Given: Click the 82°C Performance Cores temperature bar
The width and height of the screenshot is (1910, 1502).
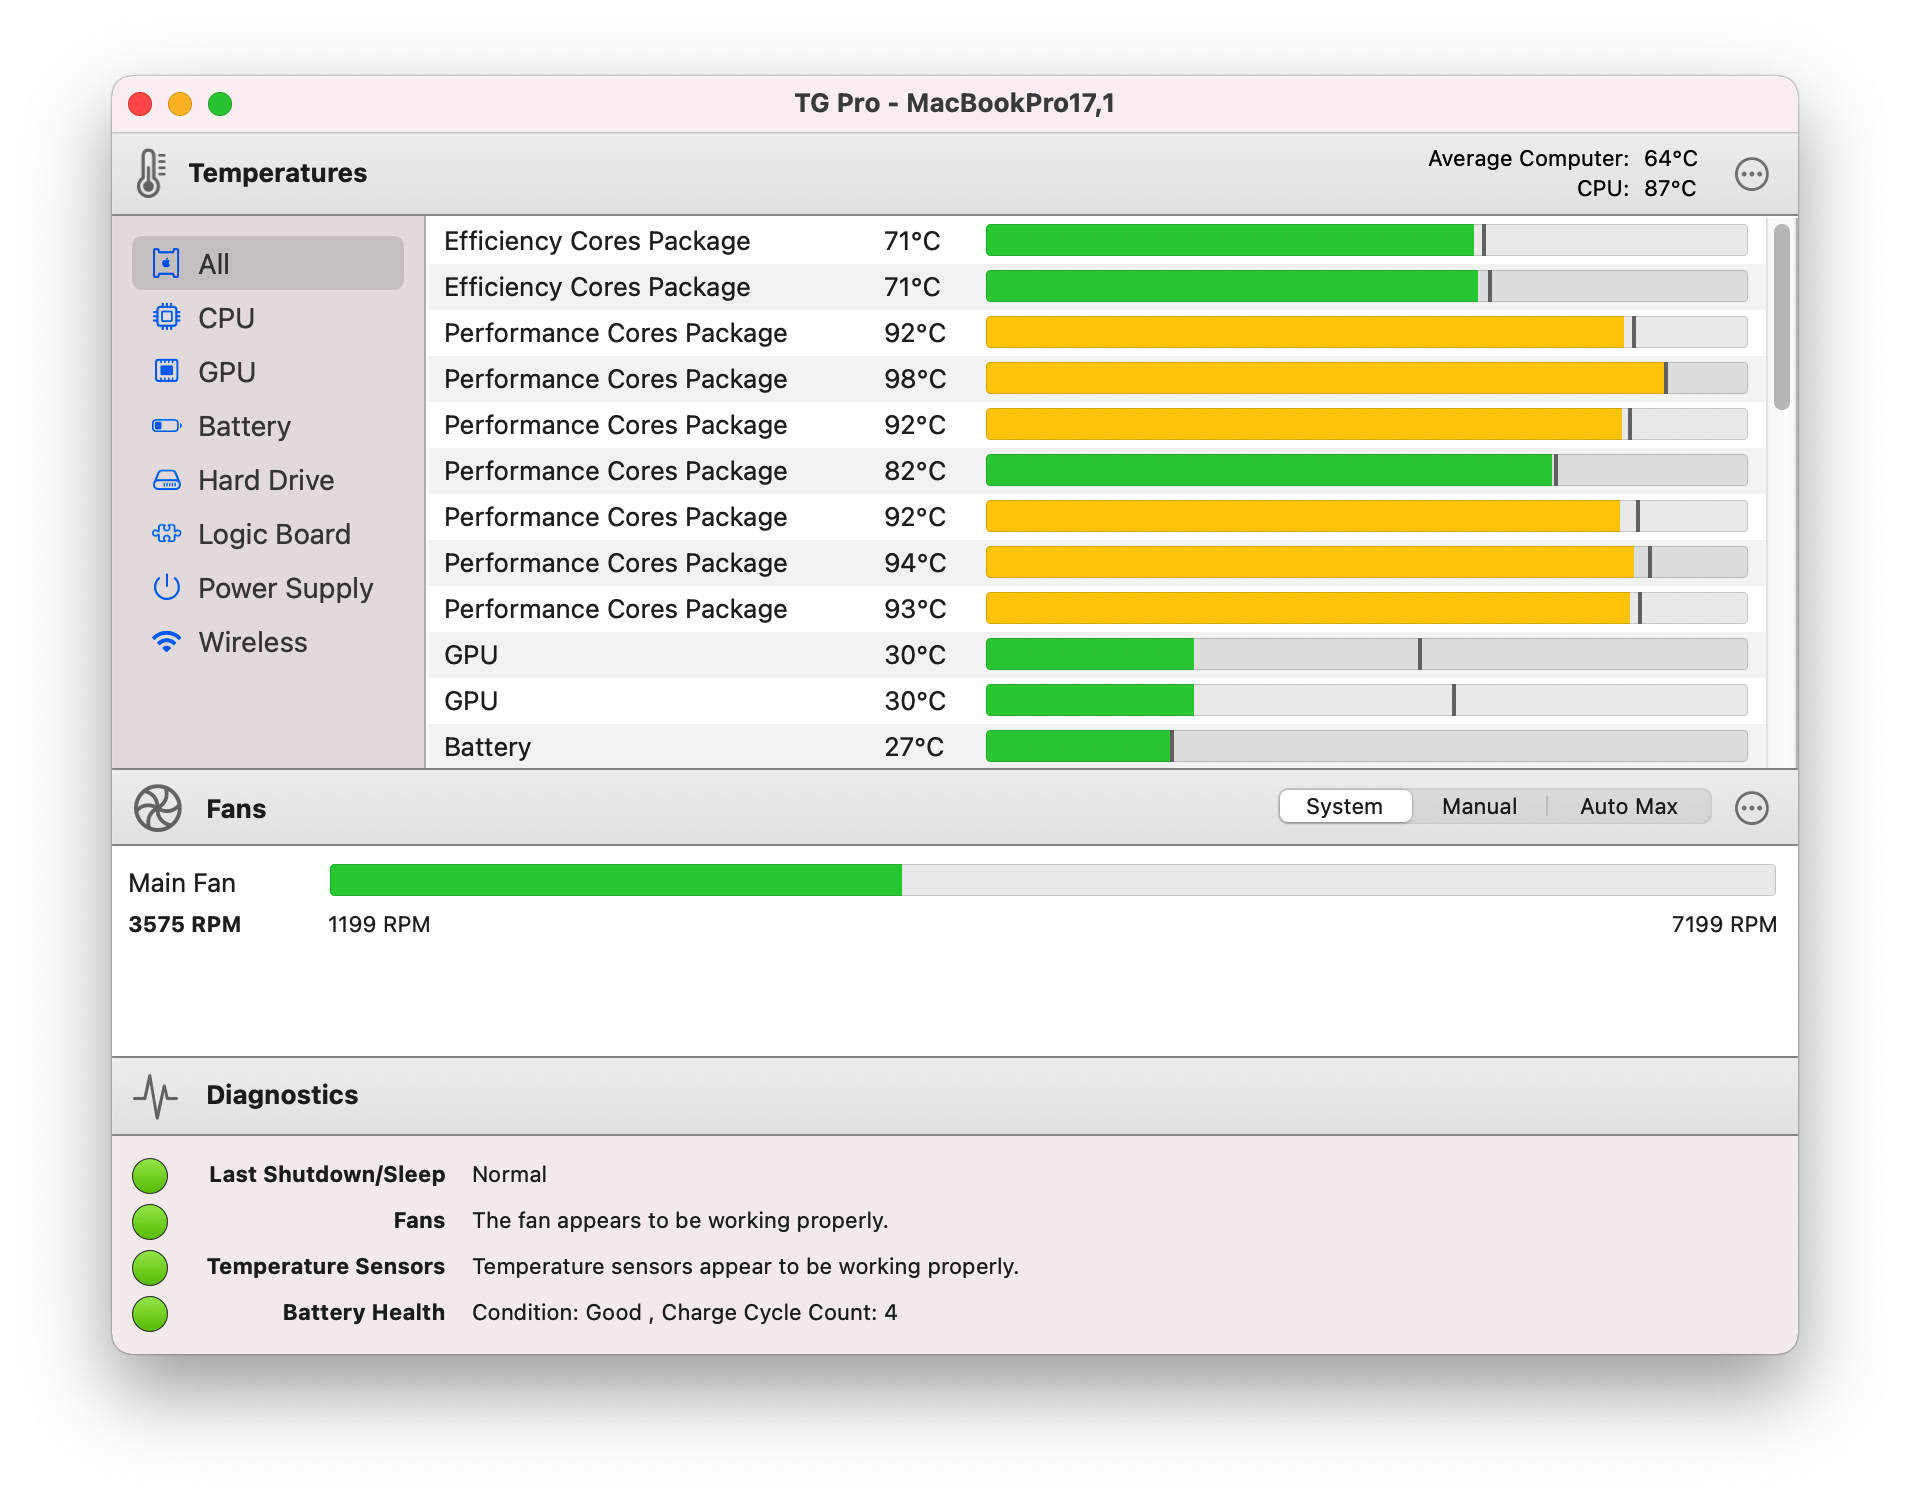Looking at the screenshot, I should pos(1366,470).
